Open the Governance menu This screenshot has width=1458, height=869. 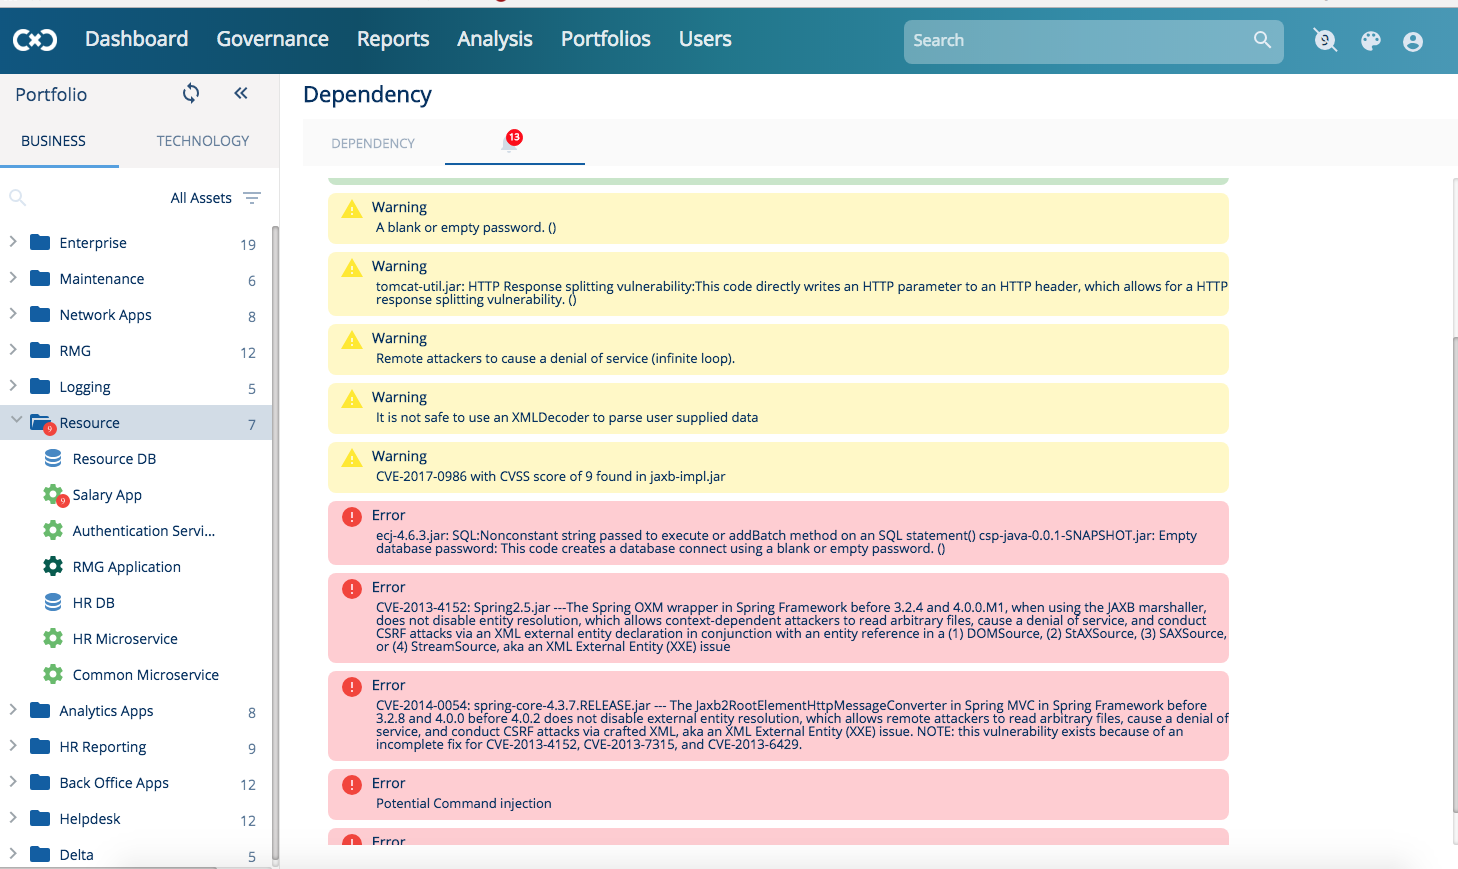(x=272, y=39)
